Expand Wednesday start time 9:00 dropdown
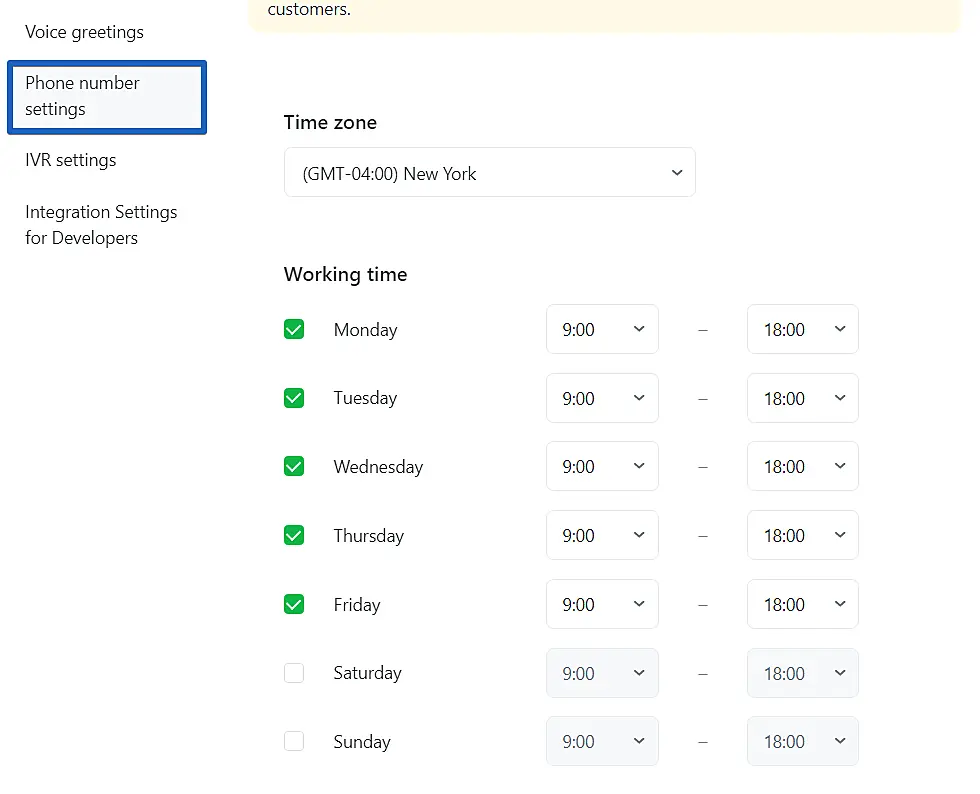This screenshot has height=794, width=980. [602, 466]
